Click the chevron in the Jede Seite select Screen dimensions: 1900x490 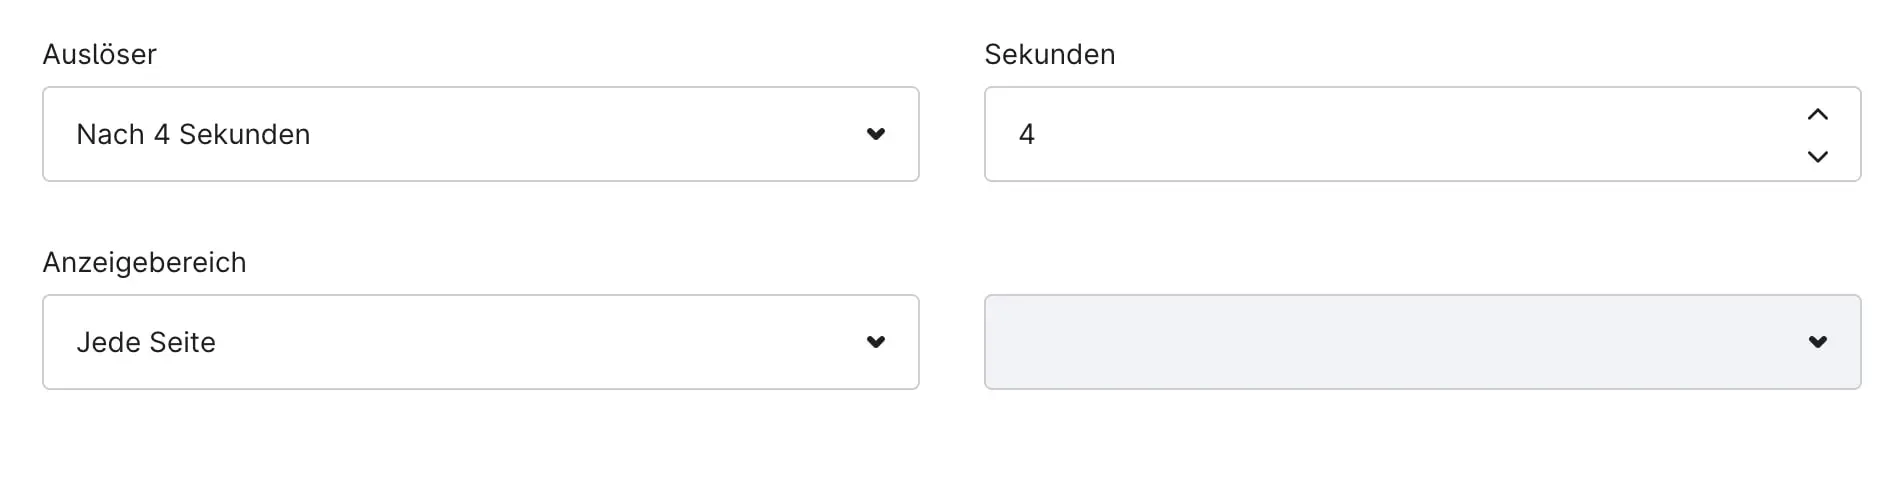coord(876,342)
